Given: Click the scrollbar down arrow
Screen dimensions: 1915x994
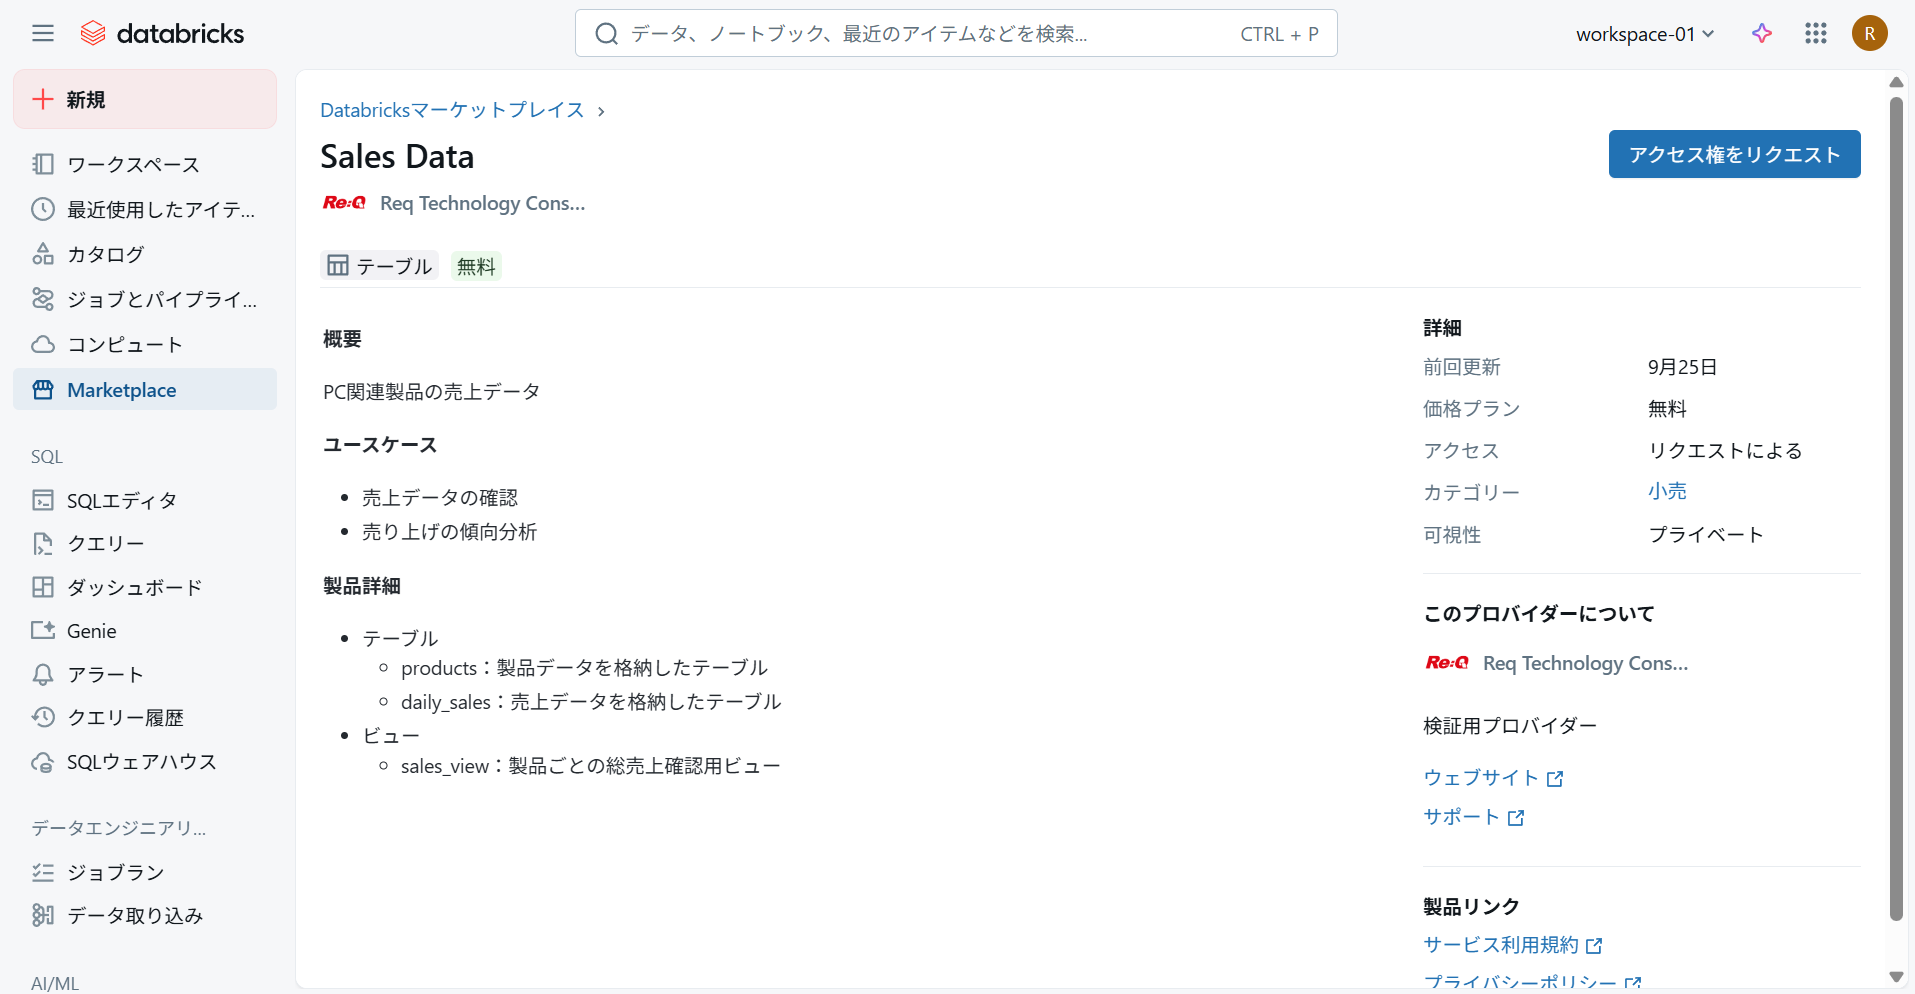Looking at the screenshot, I should (x=1895, y=977).
